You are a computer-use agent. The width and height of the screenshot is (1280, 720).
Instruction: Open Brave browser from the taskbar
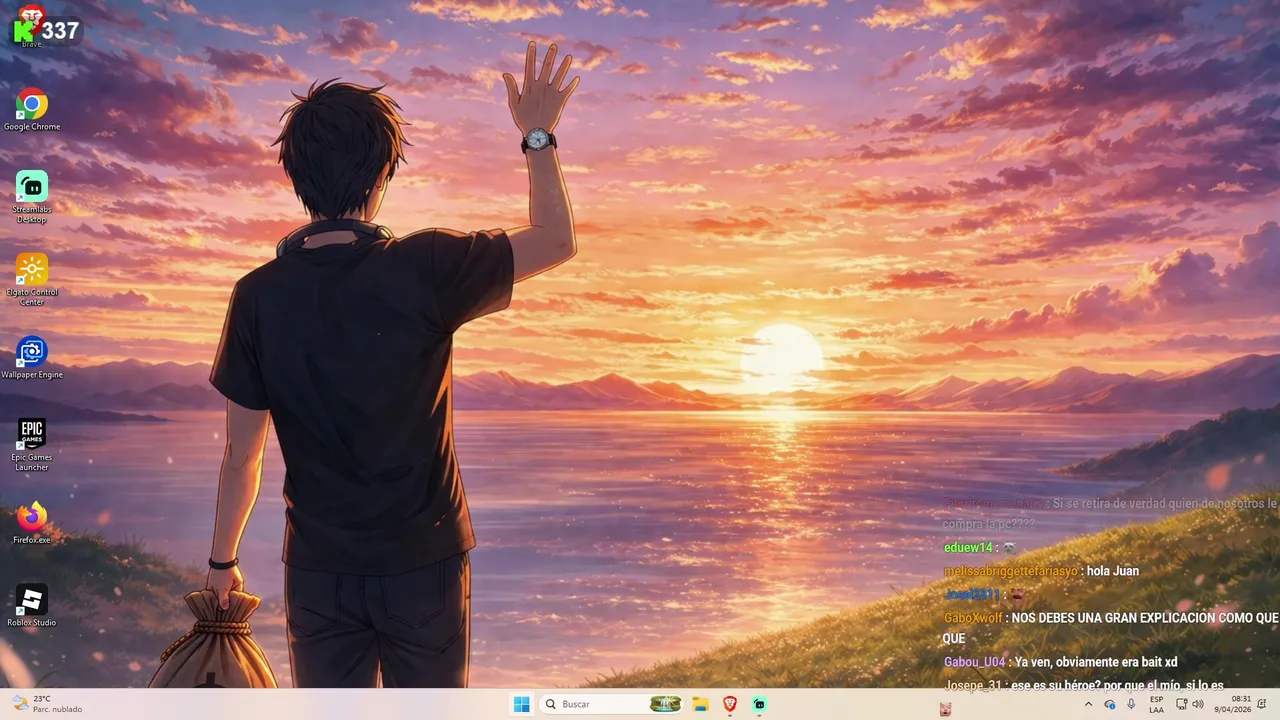730,704
